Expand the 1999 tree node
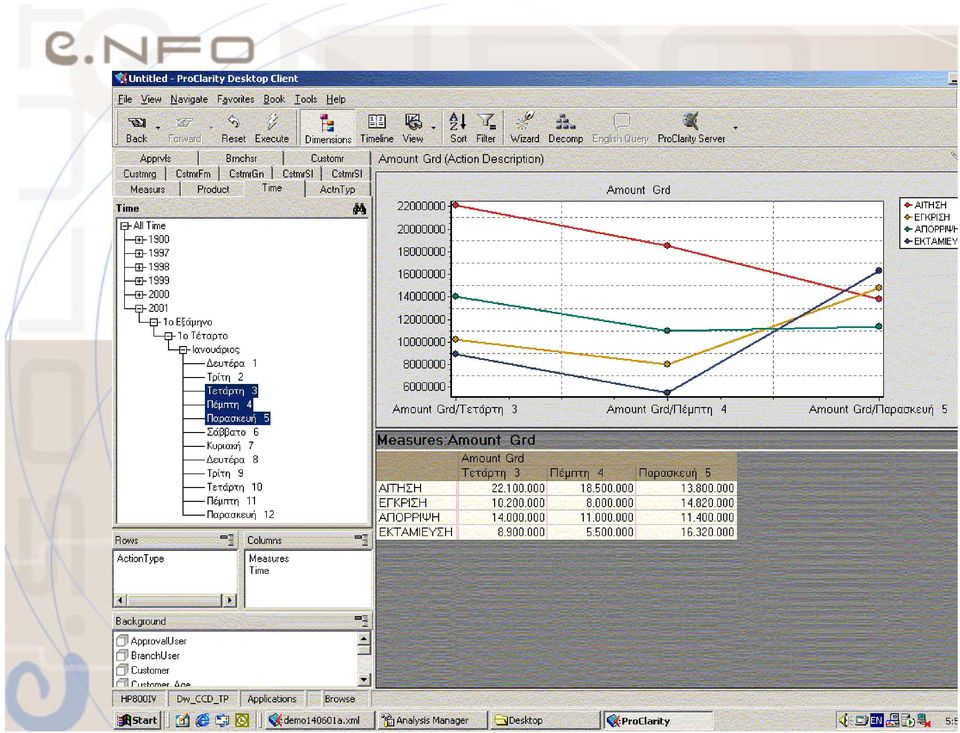This screenshot has height=733, width=960. [x=139, y=281]
